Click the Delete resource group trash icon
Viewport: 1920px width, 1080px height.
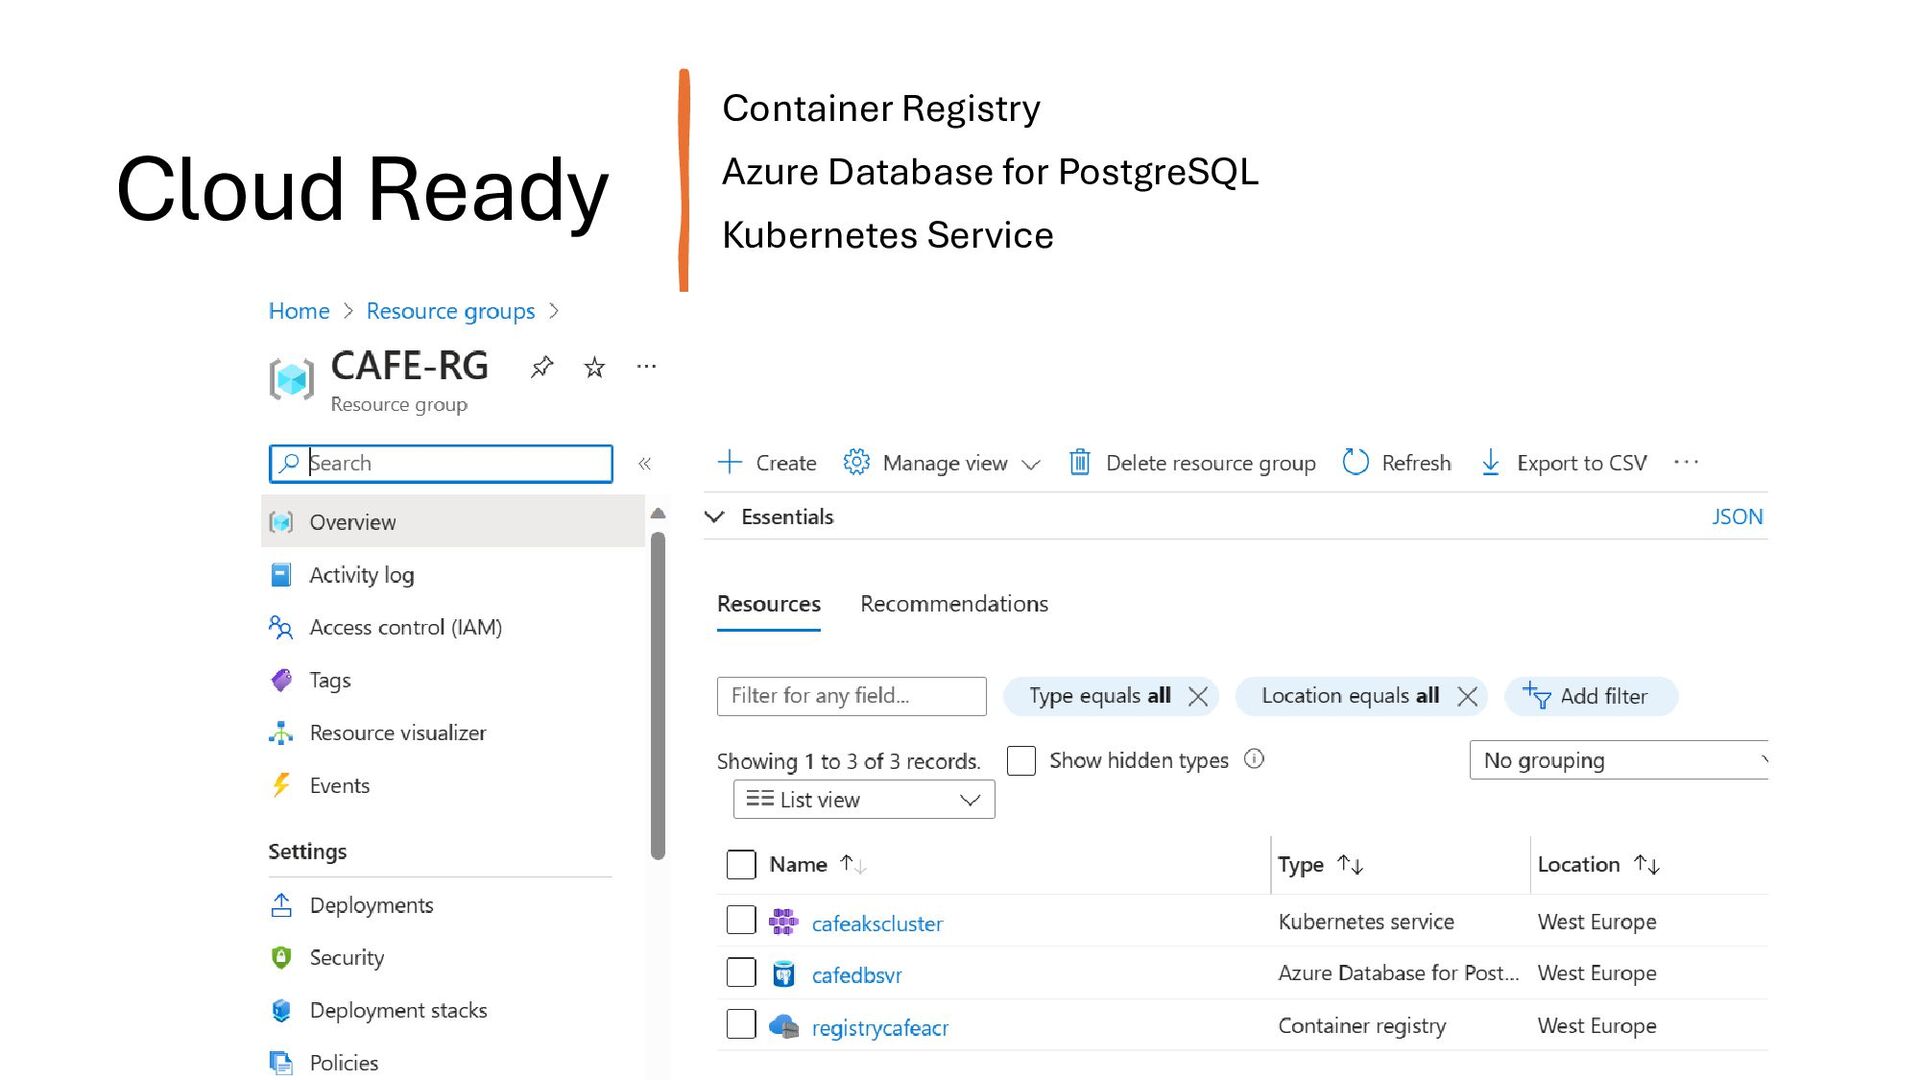pos(1079,462)
